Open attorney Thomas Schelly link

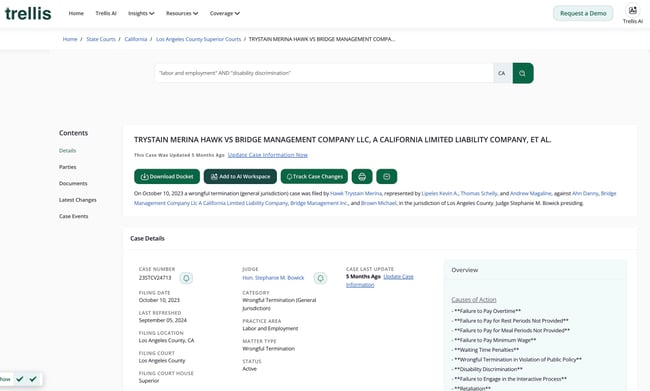pos(478,193)
